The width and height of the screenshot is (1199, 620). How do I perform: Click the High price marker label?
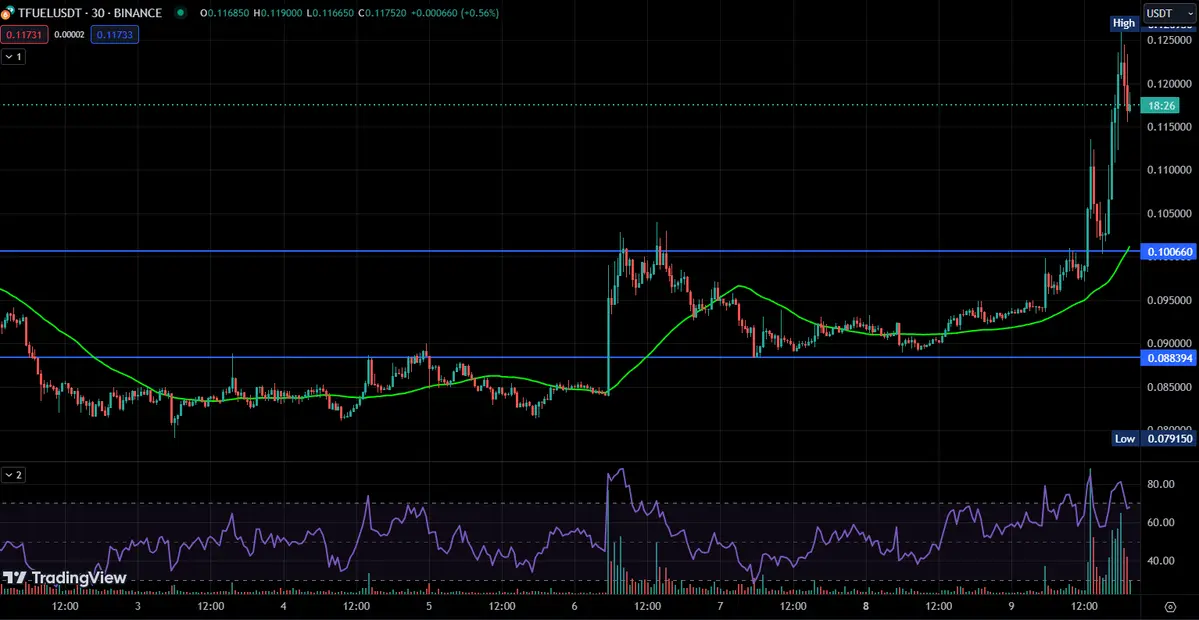click(1123, 23)
